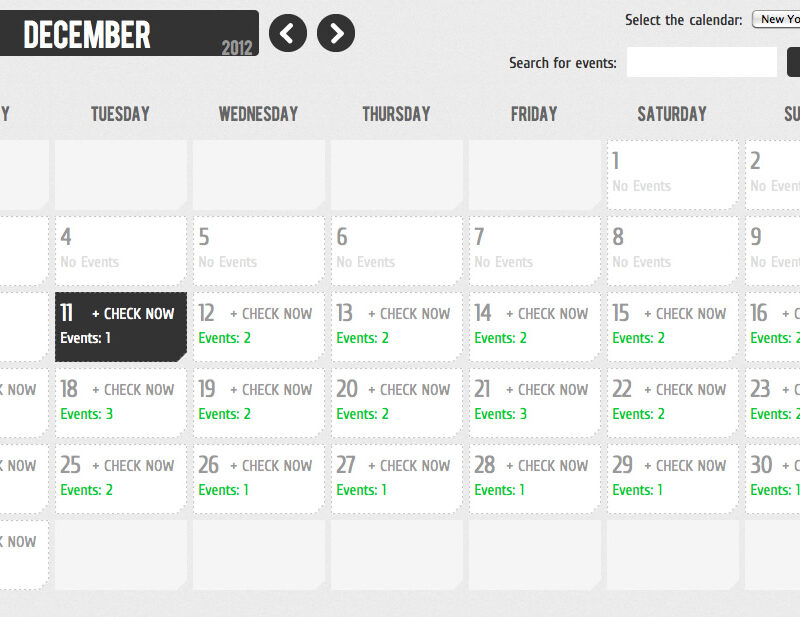The height and width of the screenshot is (617, 800).
Task: Select Check Now on December 27
Action: pyautogui.click(x=409, y=466)
